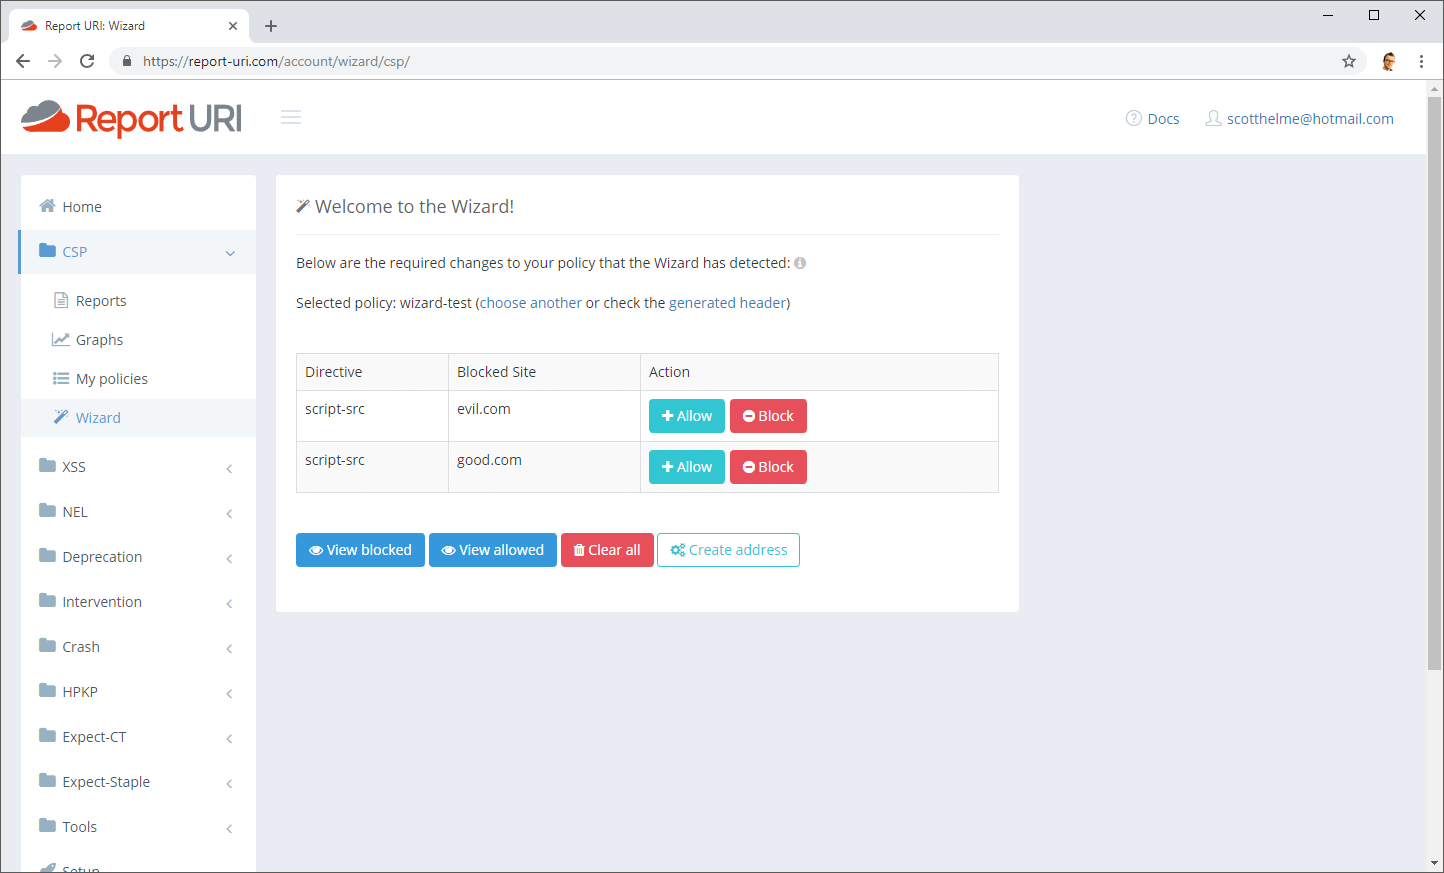The image size is (1444, 873).
Task: Bookmark page with the star icon
Action: (1348, 61)
